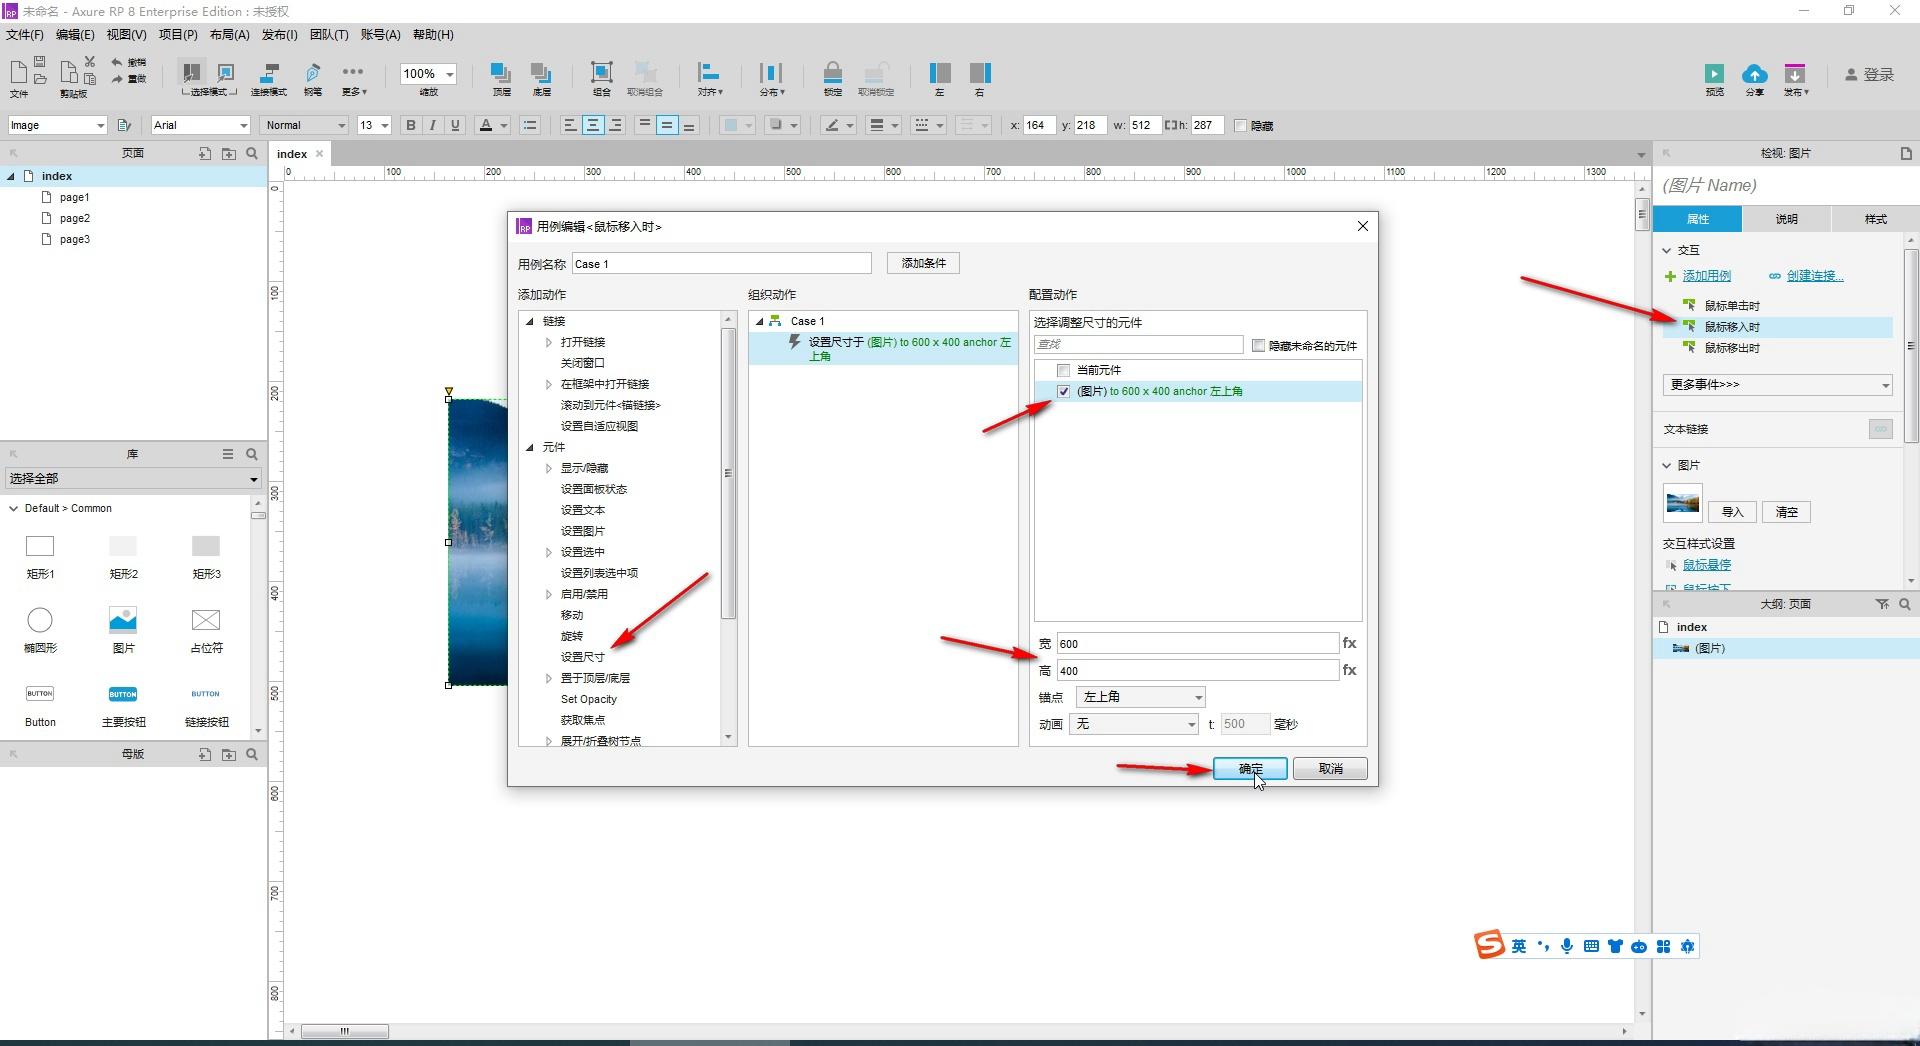The width and height of the screenshot is (1920, 1046).
Task: Click the 高 height input field
Action: pos(1197,670)
